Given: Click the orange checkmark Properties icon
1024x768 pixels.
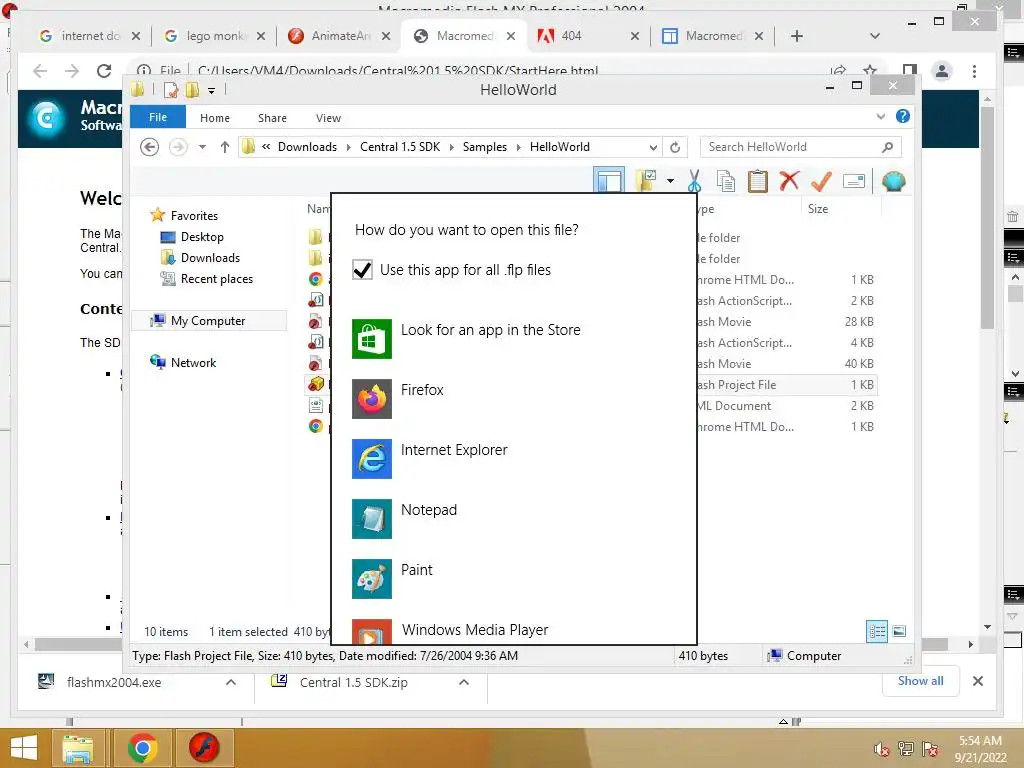Looking at the screenshot, I should 821,181.
